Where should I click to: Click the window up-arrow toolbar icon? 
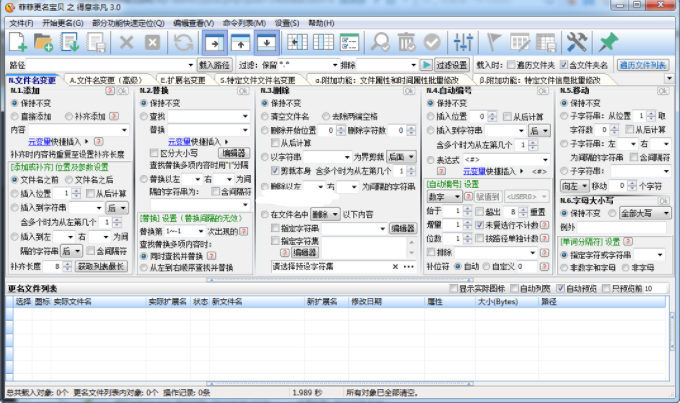point(240,43)
